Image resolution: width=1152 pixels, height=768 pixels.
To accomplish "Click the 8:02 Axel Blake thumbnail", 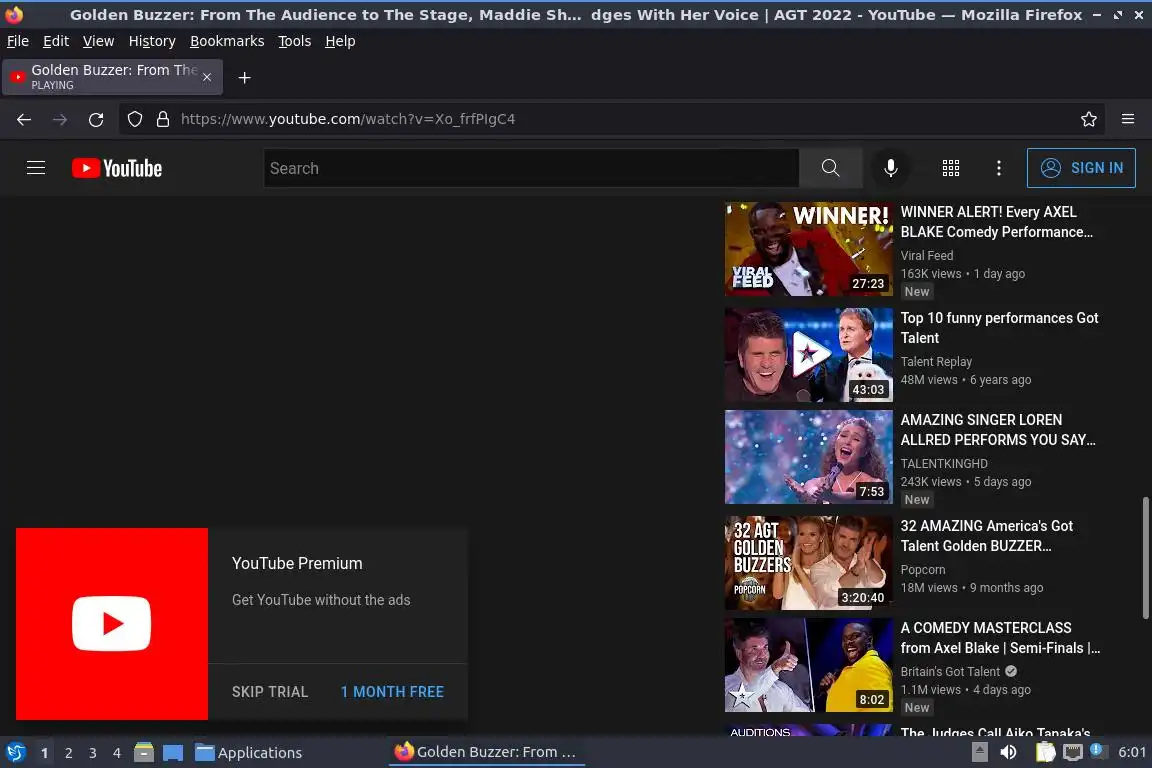I will (809, 665).
